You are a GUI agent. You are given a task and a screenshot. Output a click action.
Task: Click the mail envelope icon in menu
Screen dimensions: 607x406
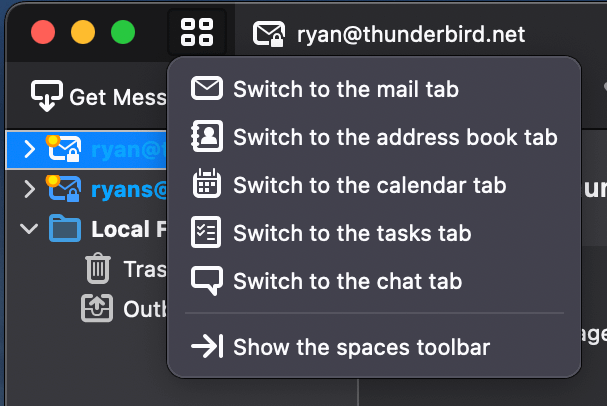pyautogui.click(x=207, y=89)
